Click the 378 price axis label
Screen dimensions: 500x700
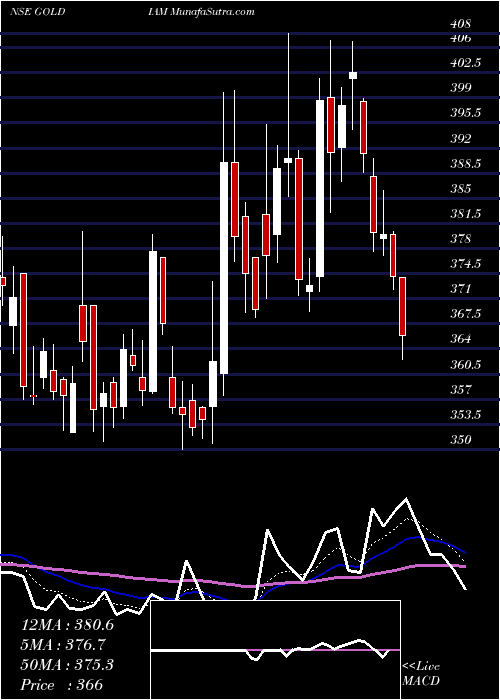click(461, 239)
